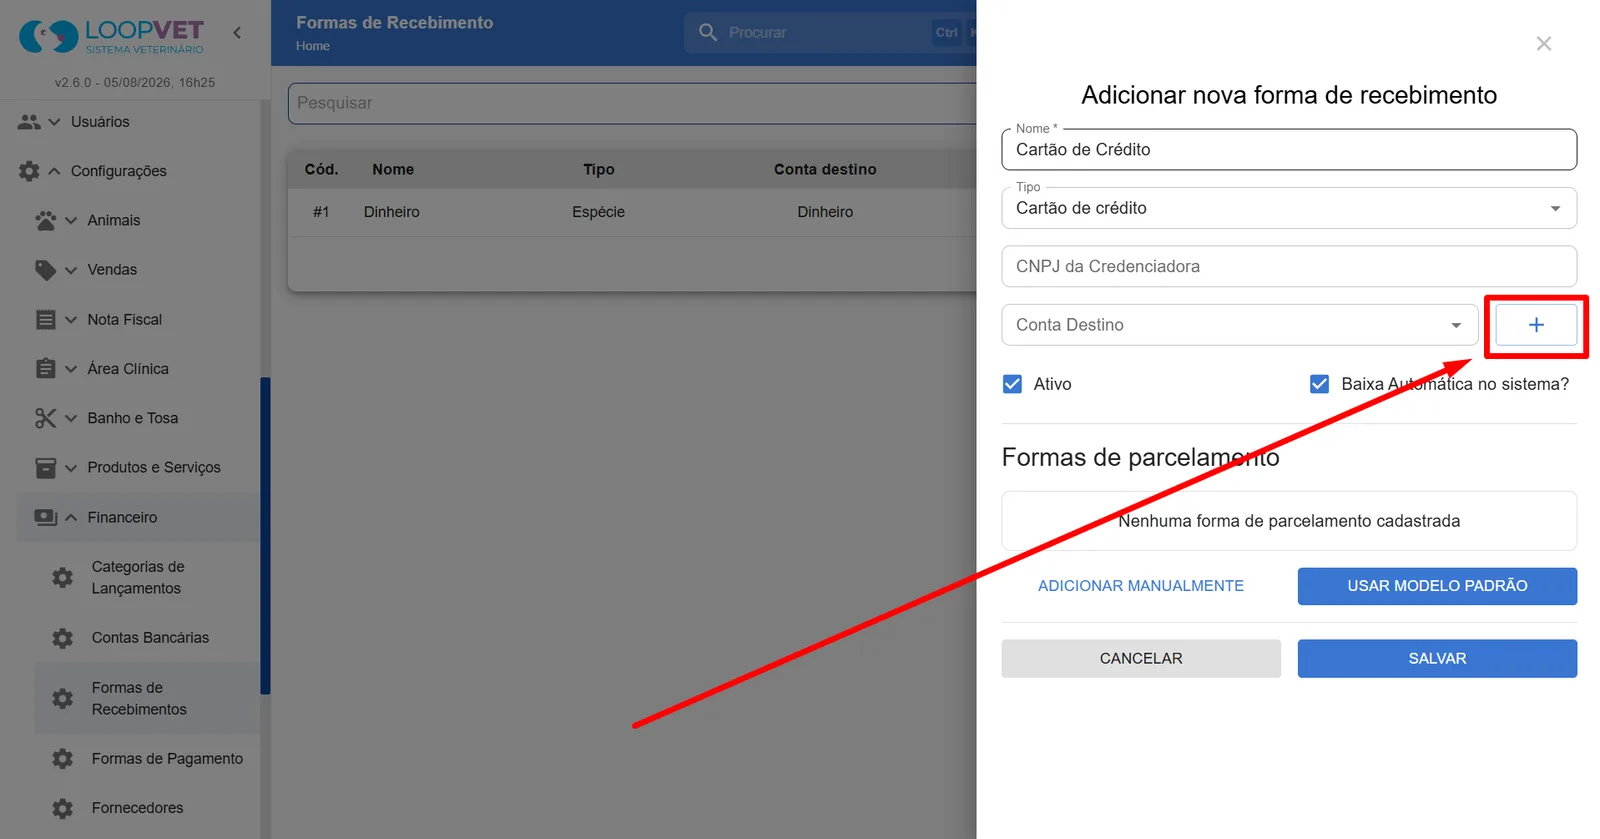
Task: Click the scissors icon for Banho e Tosa
Action: (x=45, y=418)
